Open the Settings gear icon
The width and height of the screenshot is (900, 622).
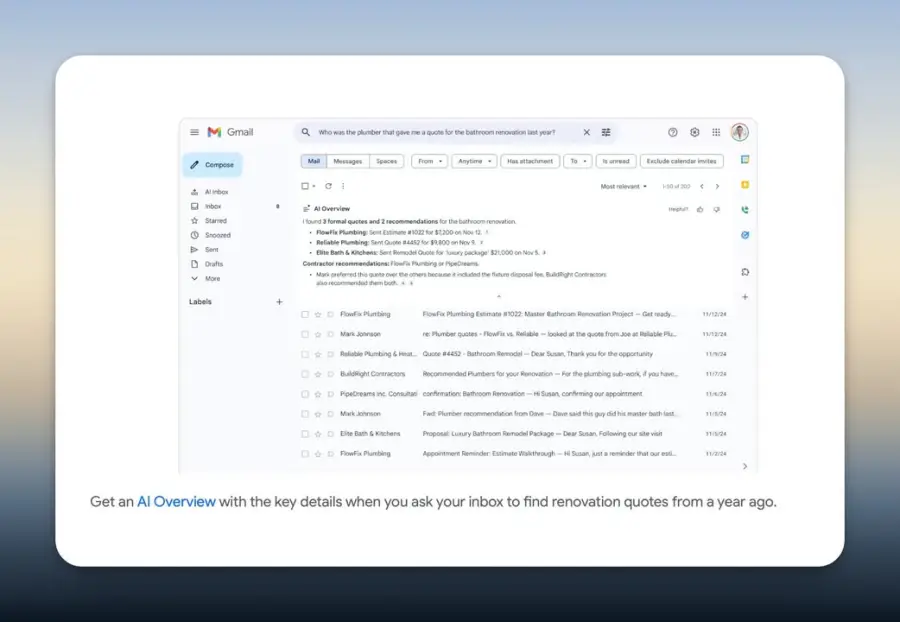tap(695, 132)
